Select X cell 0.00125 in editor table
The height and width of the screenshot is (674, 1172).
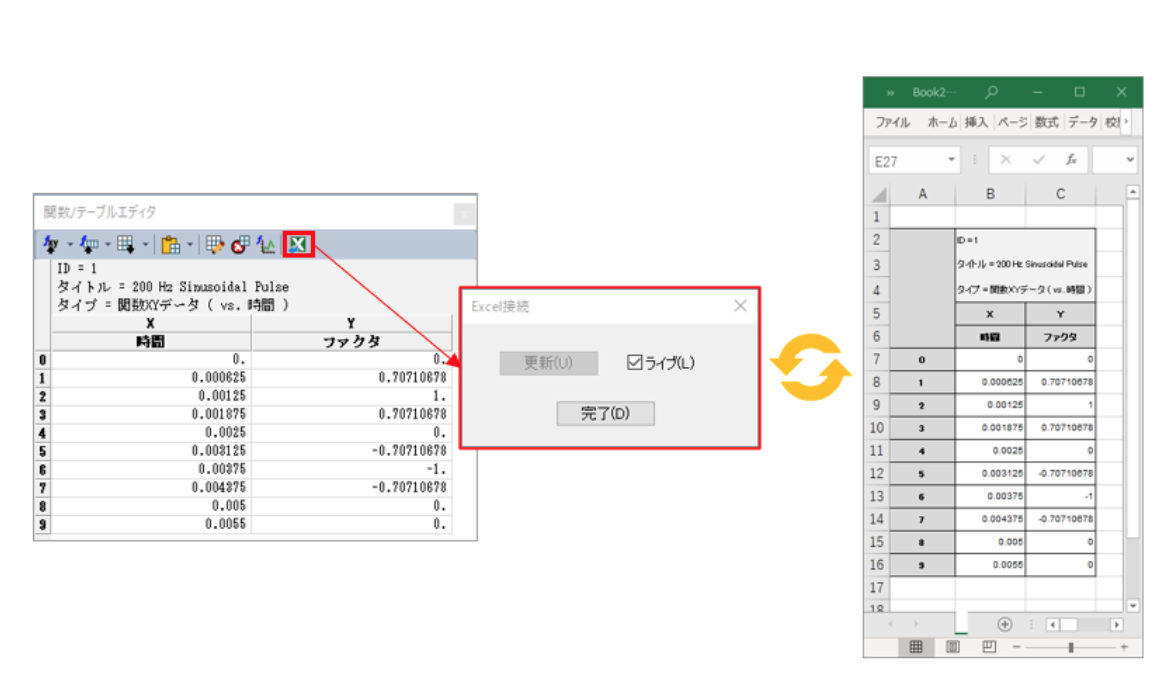(151, 396)
